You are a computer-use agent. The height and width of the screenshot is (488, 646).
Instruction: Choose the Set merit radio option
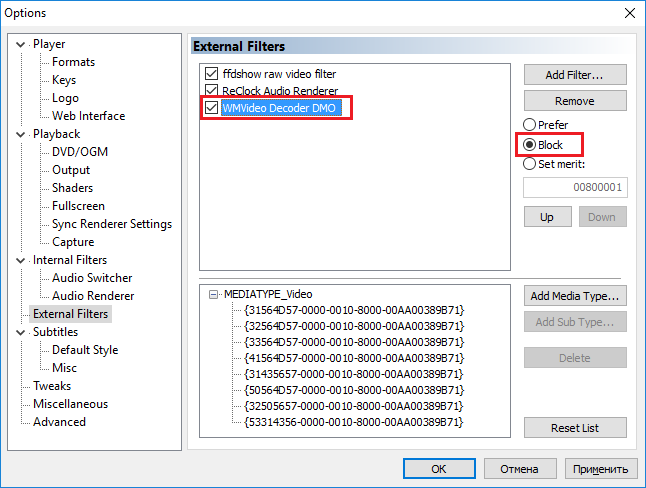tap(530, 164)
